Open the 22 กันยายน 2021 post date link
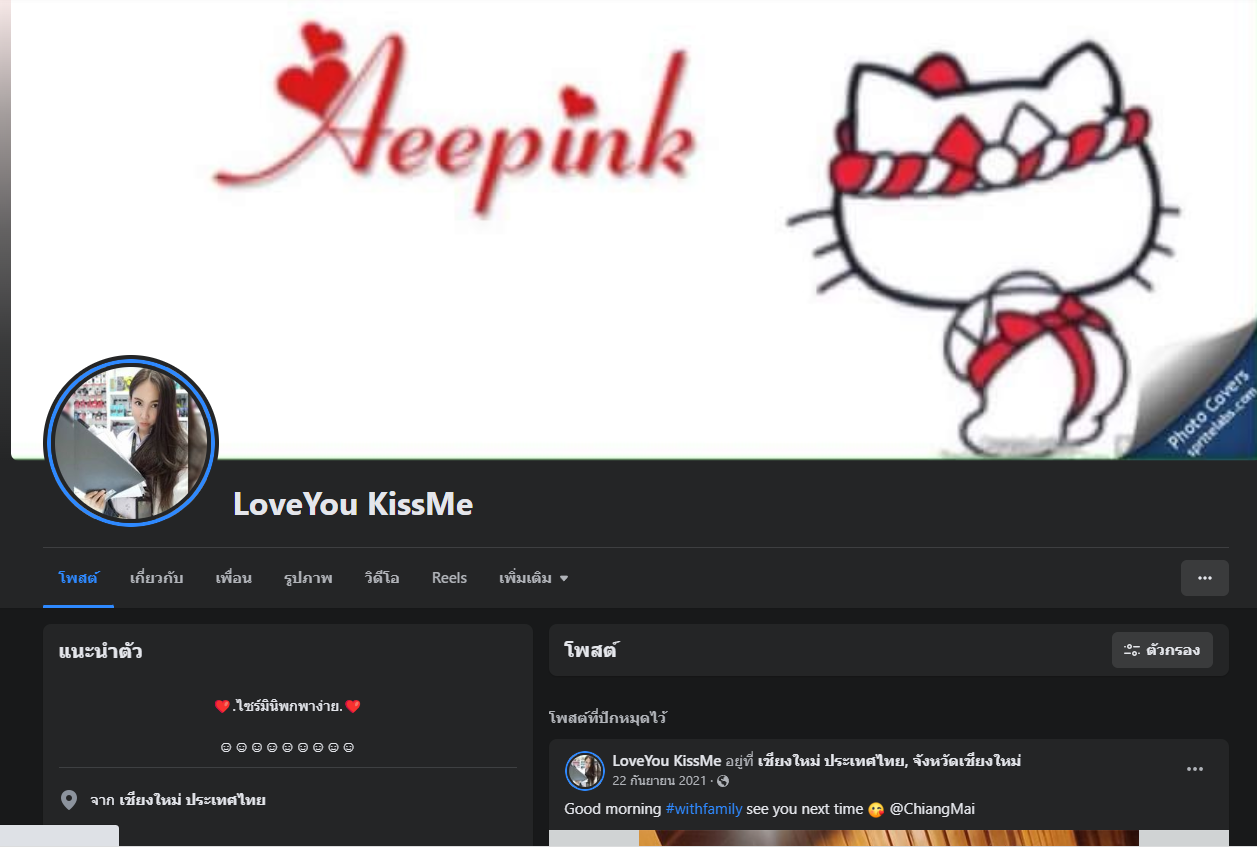The image size is (1257, 851). click(659, 781)
